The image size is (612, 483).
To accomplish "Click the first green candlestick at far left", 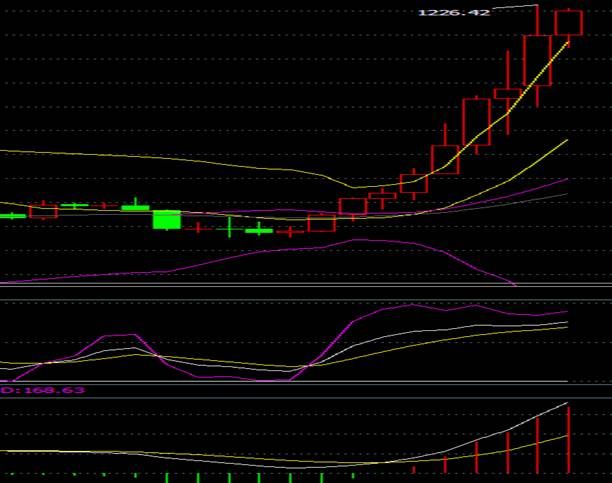I will (x=12, y=215).
